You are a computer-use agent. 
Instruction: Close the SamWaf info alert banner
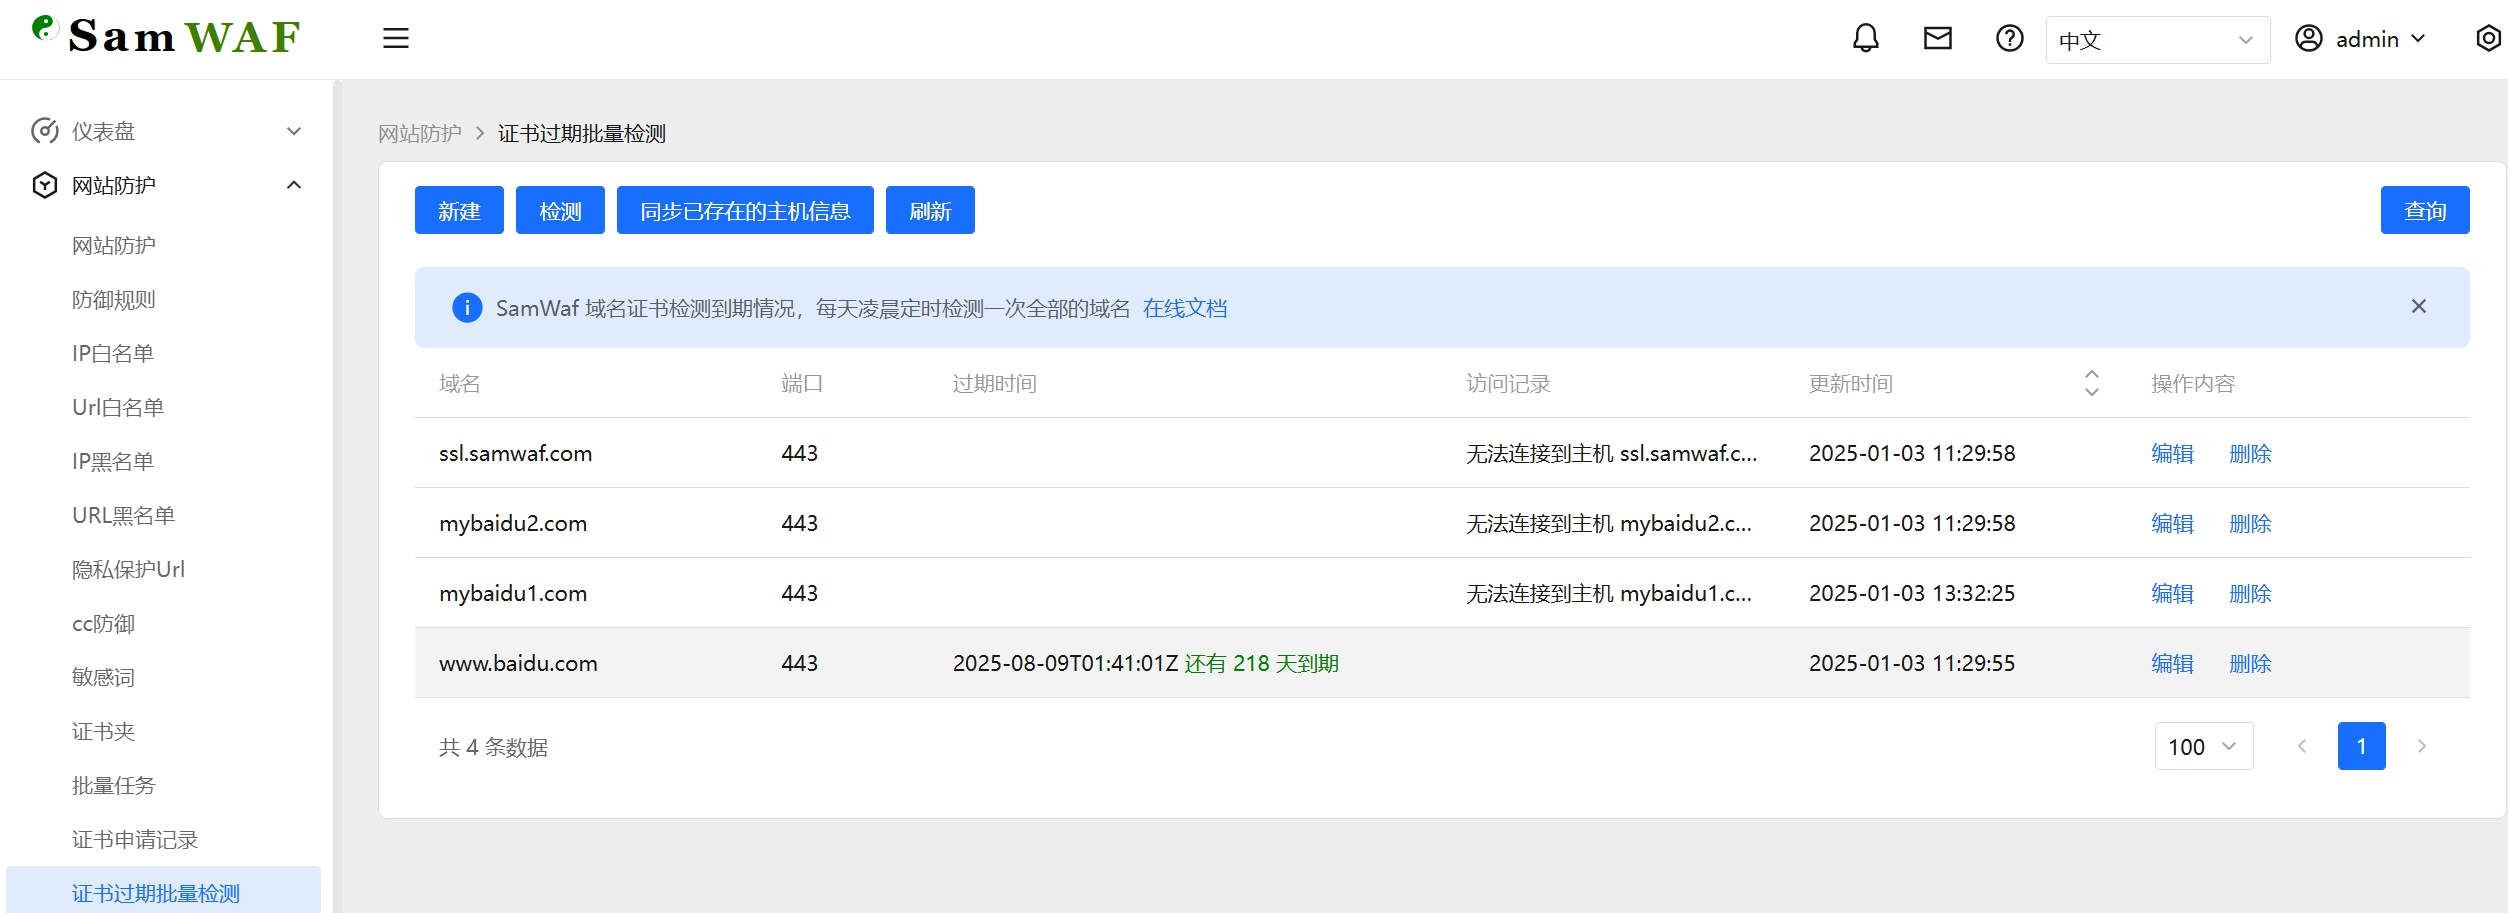click(x=2419, y=306)
